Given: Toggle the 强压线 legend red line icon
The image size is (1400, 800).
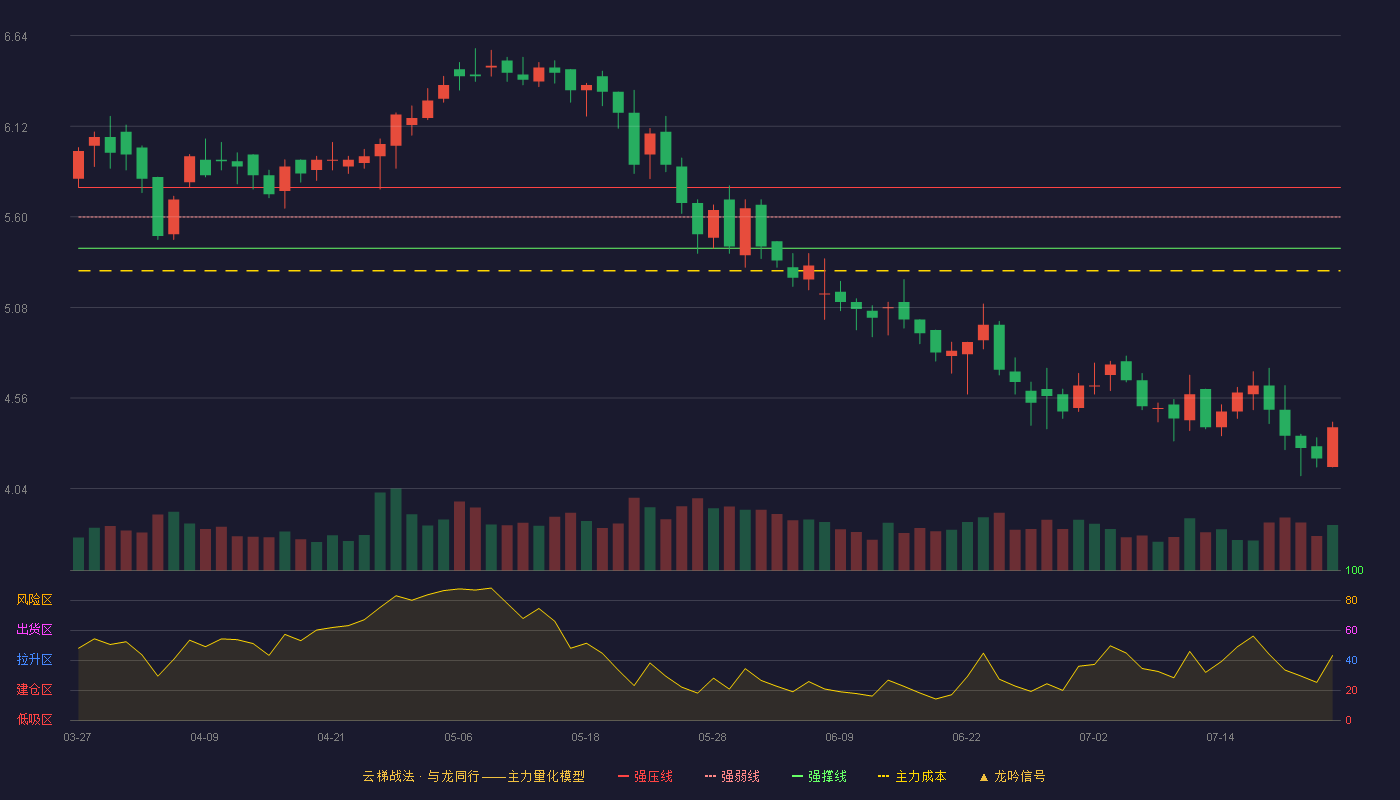Looking at the screenshot, I should [624, 776].
